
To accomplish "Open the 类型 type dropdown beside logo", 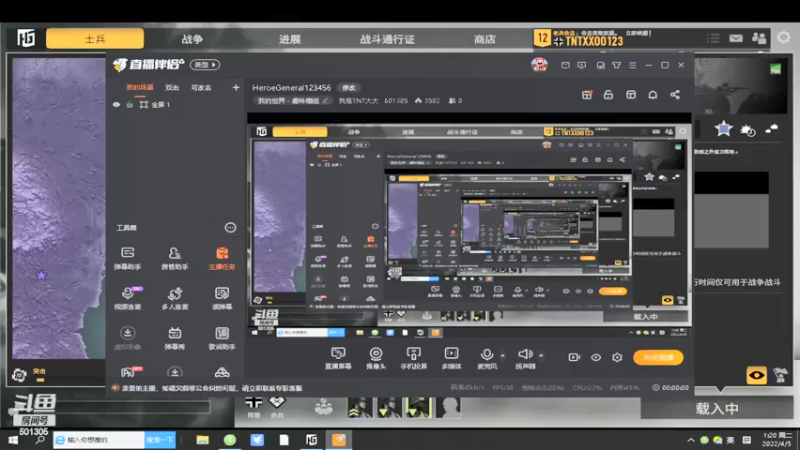I will point(205,65).
